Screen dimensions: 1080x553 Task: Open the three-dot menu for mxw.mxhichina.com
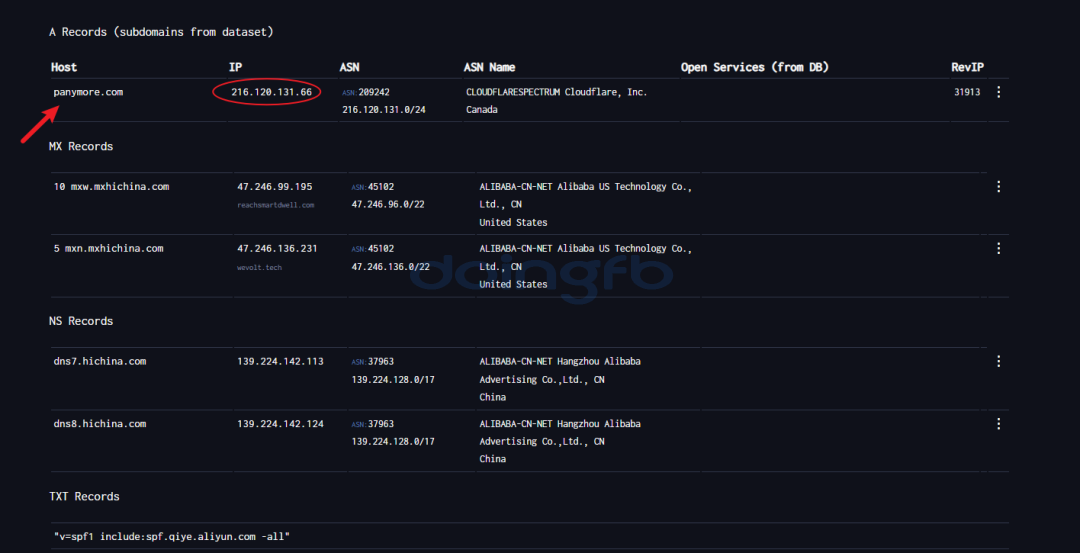click(998, 187)
